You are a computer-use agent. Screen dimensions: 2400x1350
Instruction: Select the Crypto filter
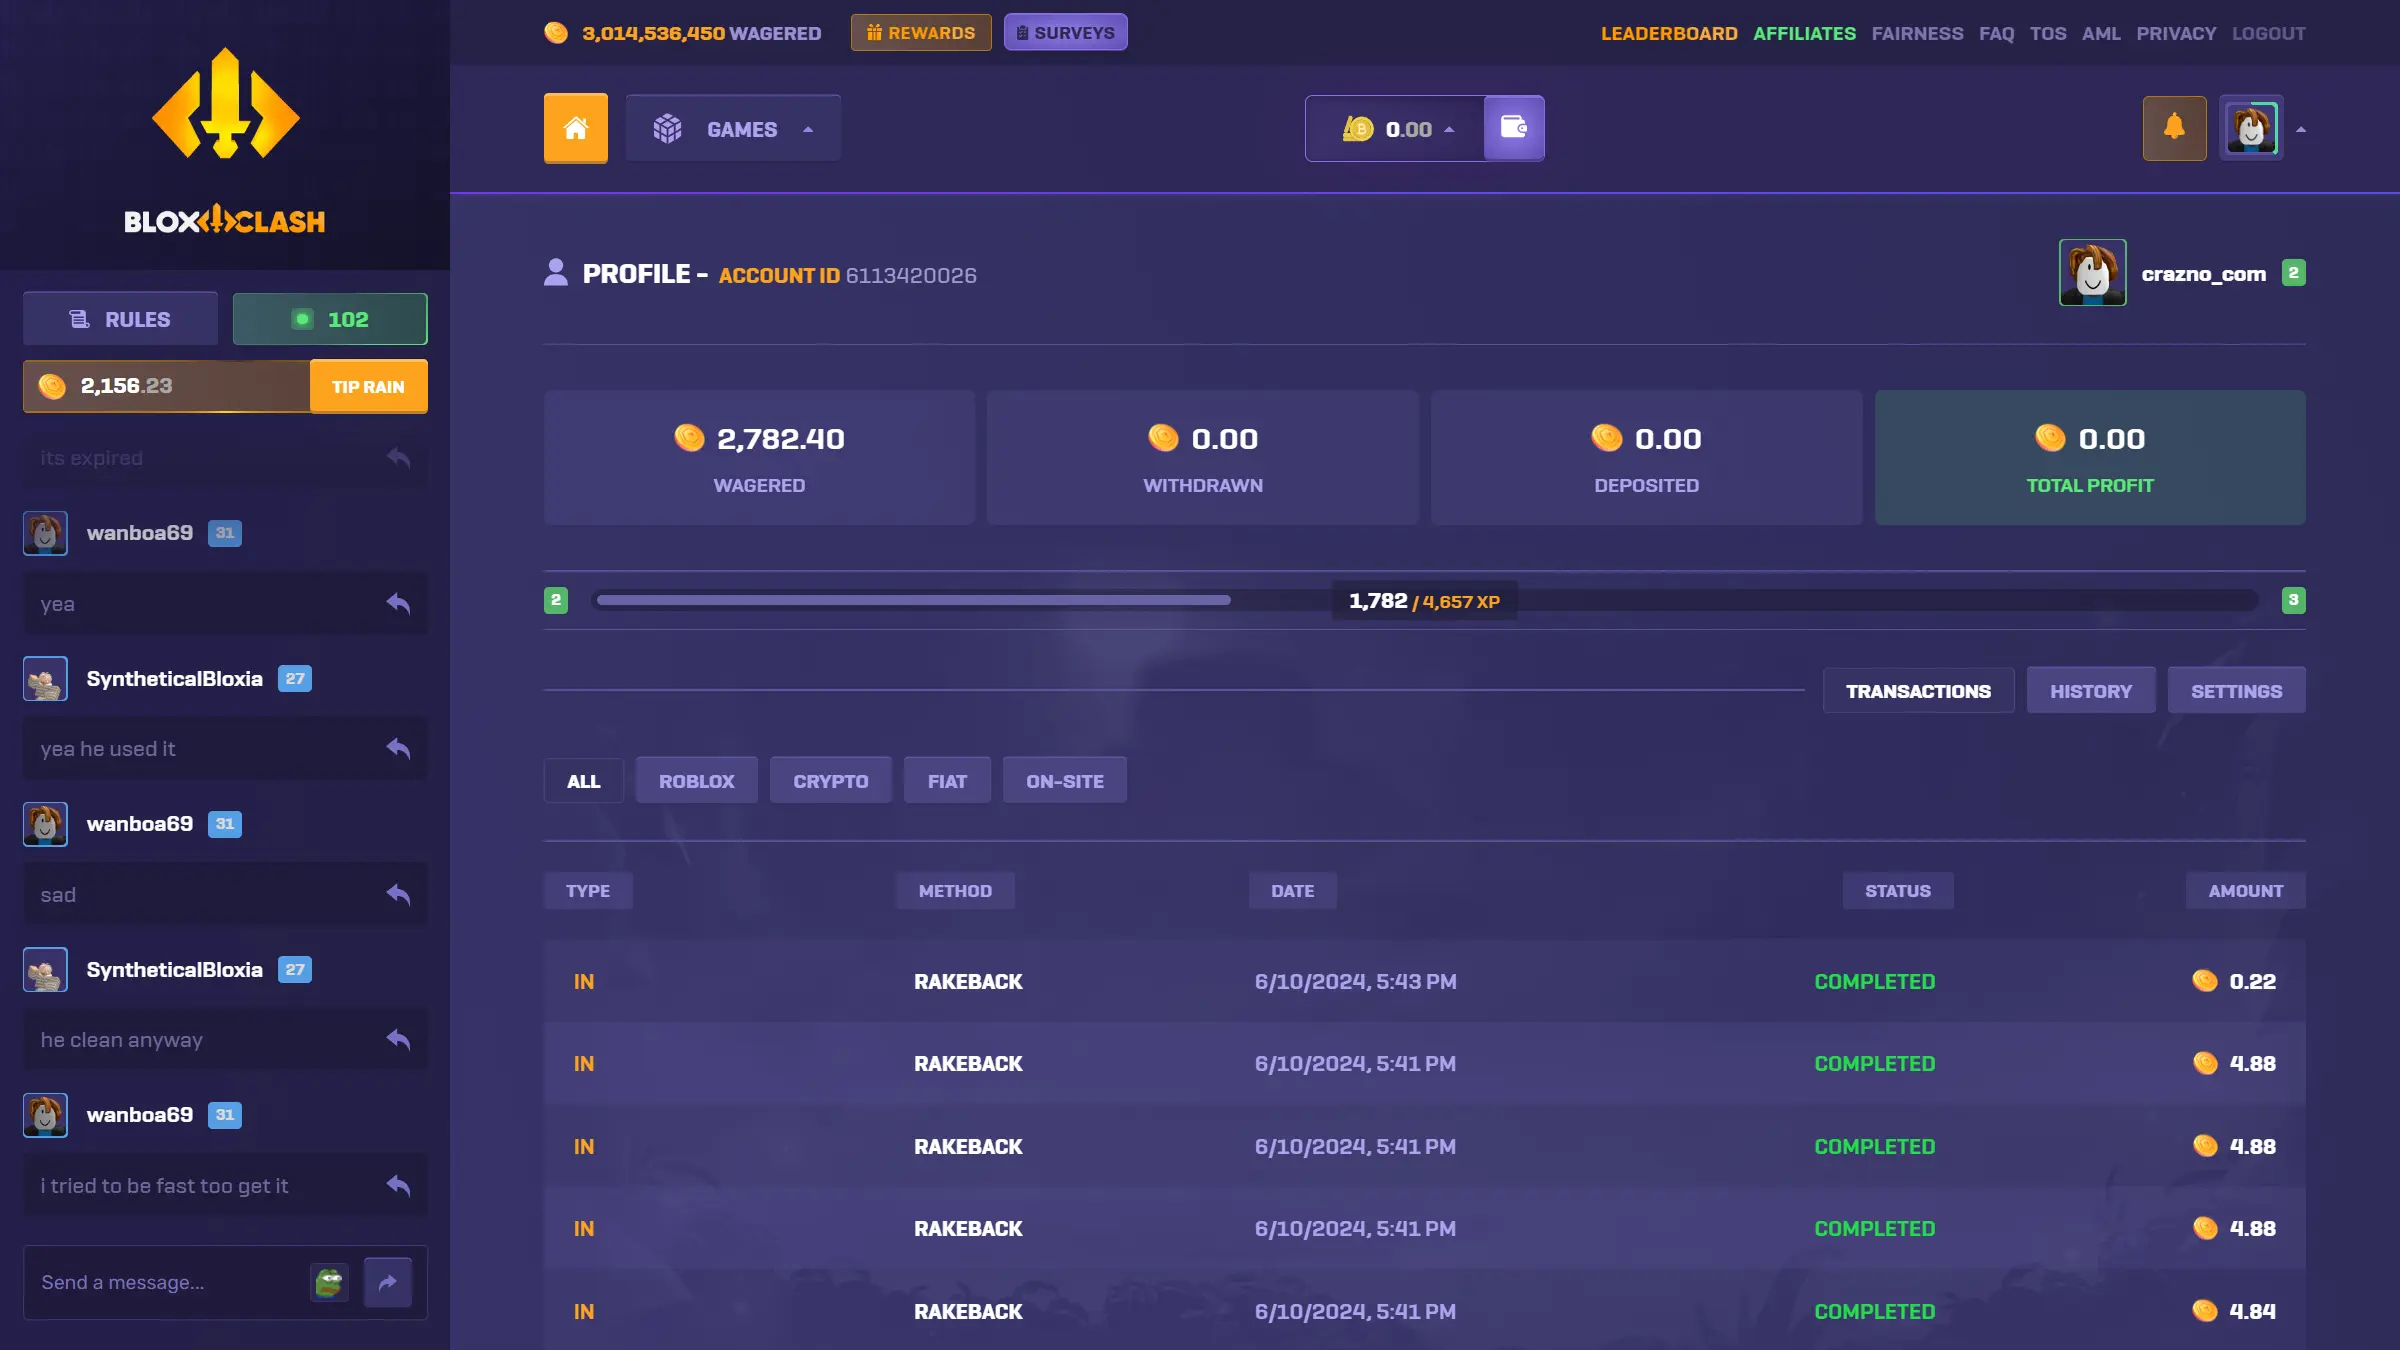tap(830, 781)
